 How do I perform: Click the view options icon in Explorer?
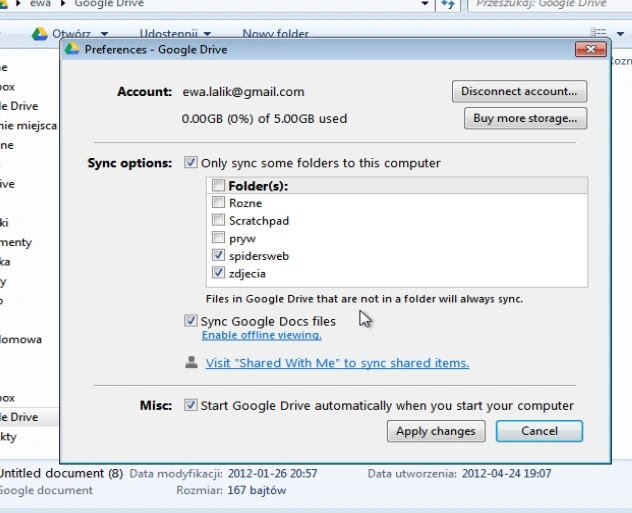pos(598,33)
